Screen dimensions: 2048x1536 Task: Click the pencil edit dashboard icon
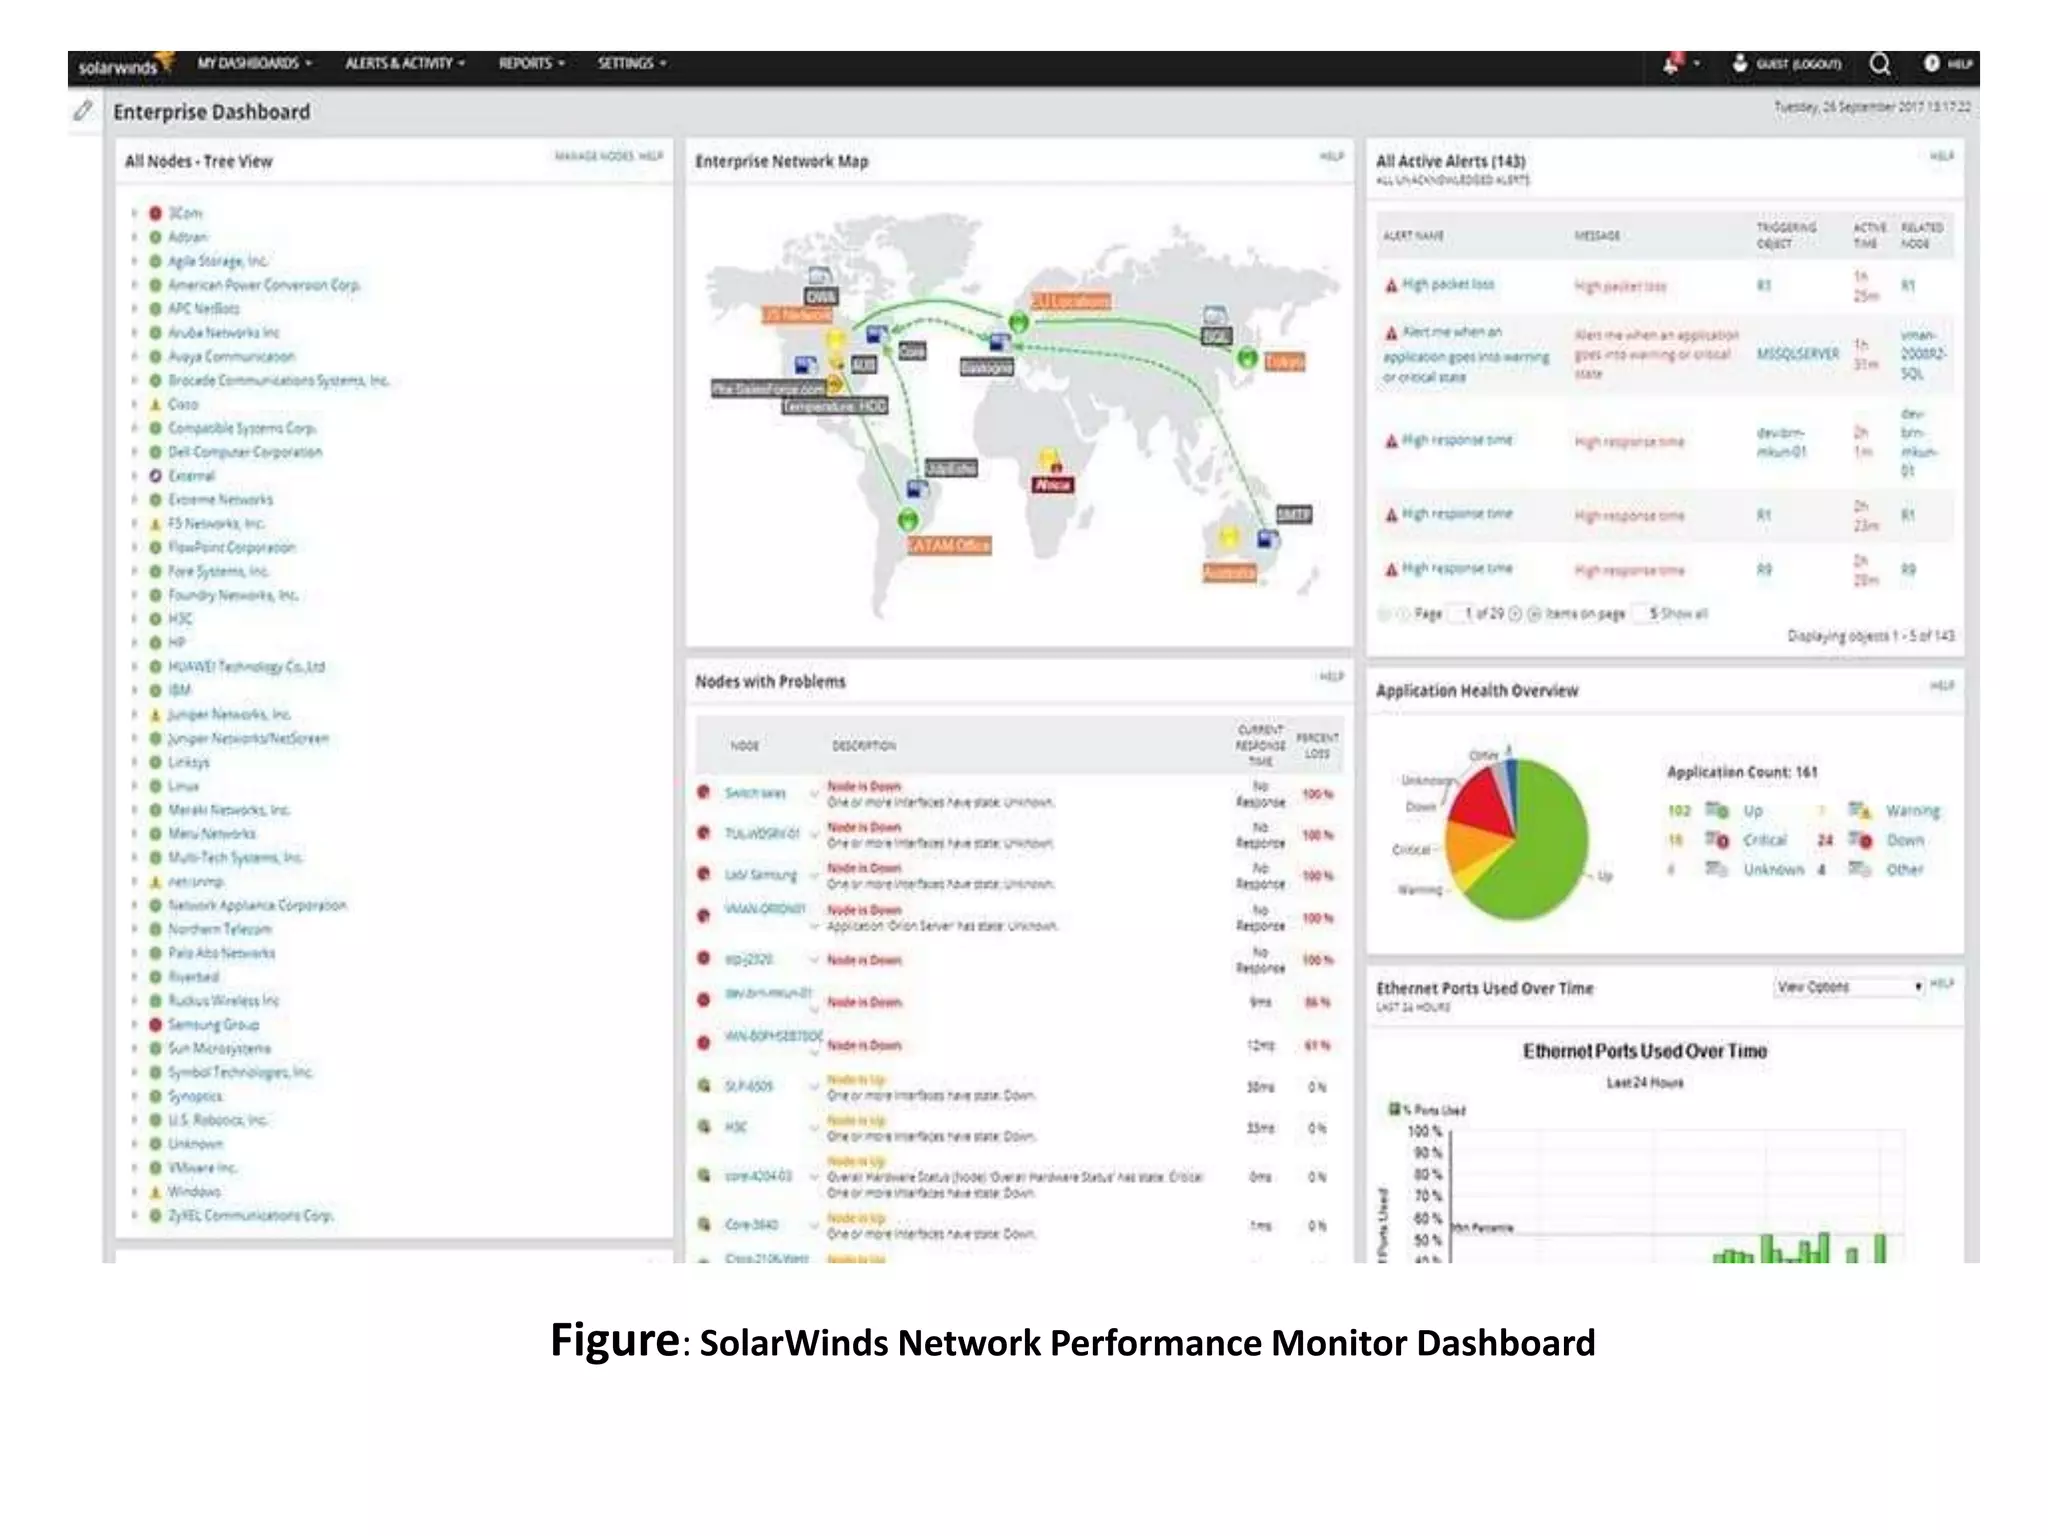[83, 110]
